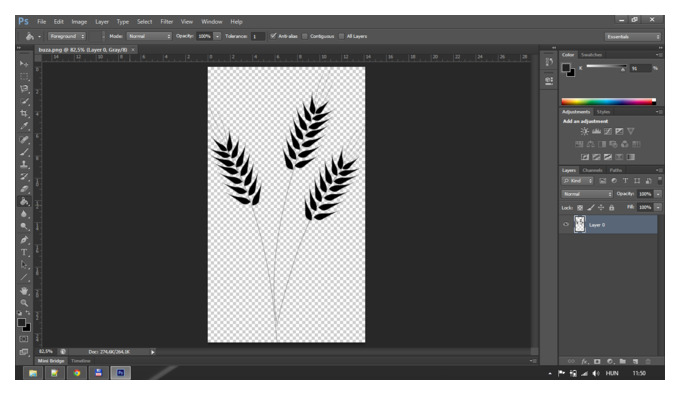680x395 pixels.
Task: Open the History panel icon
Action: [x=549, y=62]
